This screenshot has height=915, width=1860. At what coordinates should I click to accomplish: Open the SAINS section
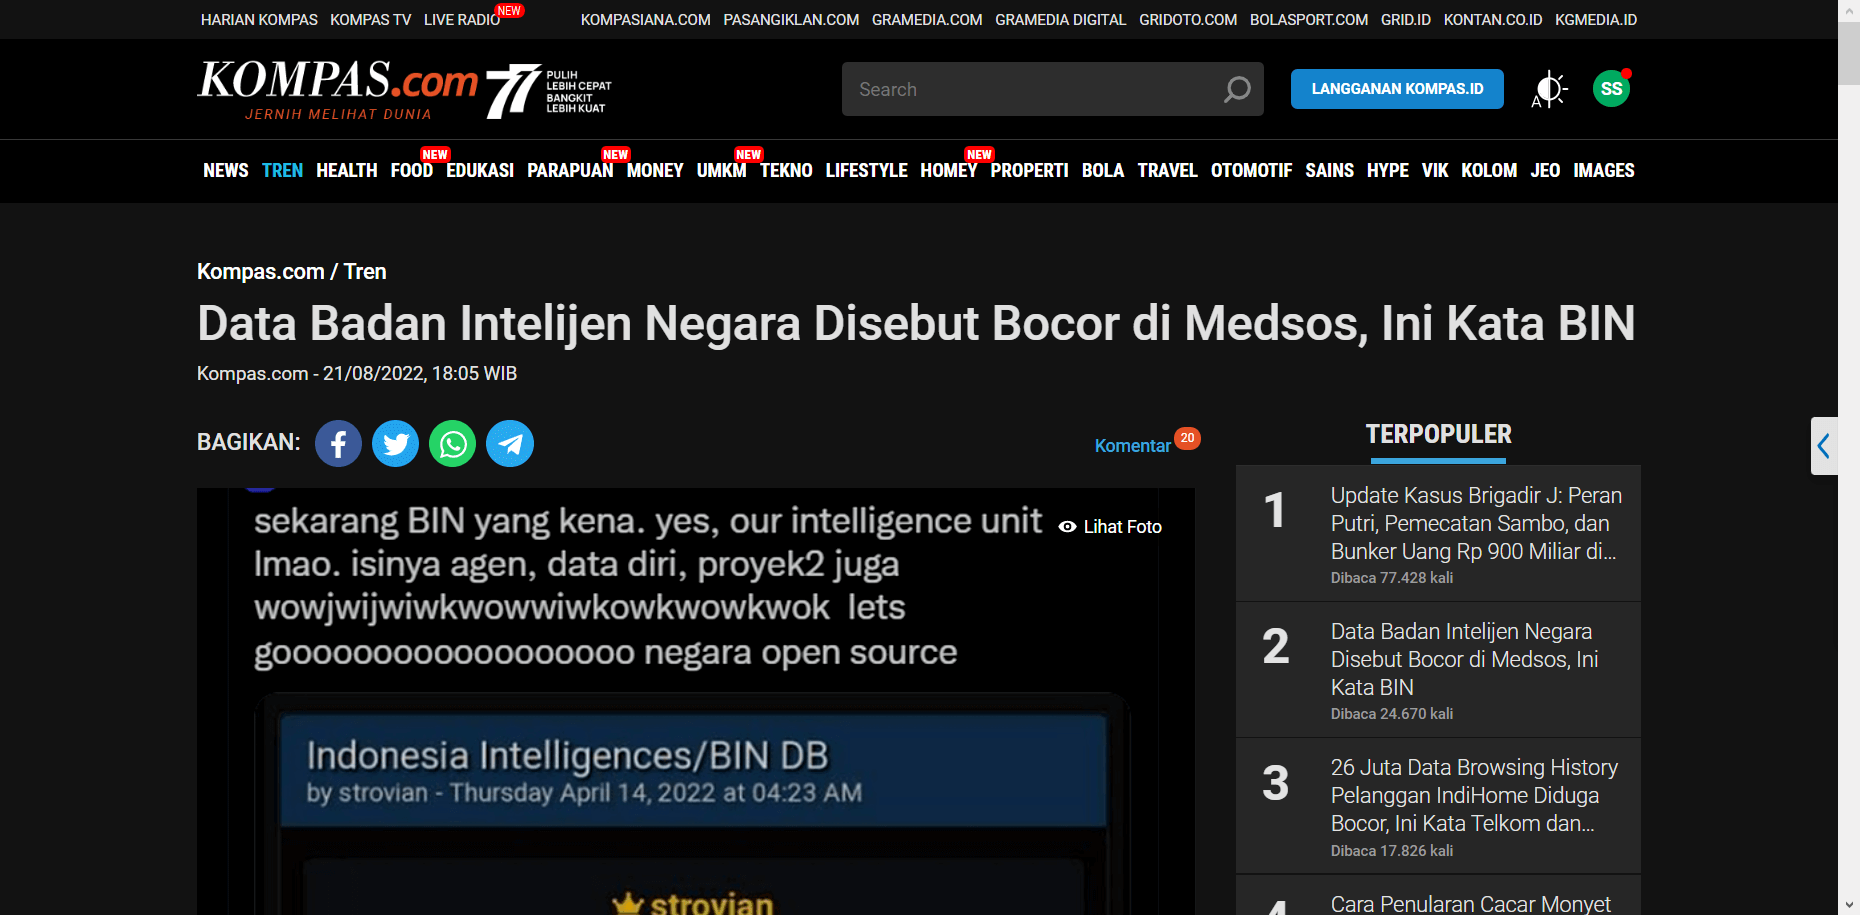click(1329, 171)
